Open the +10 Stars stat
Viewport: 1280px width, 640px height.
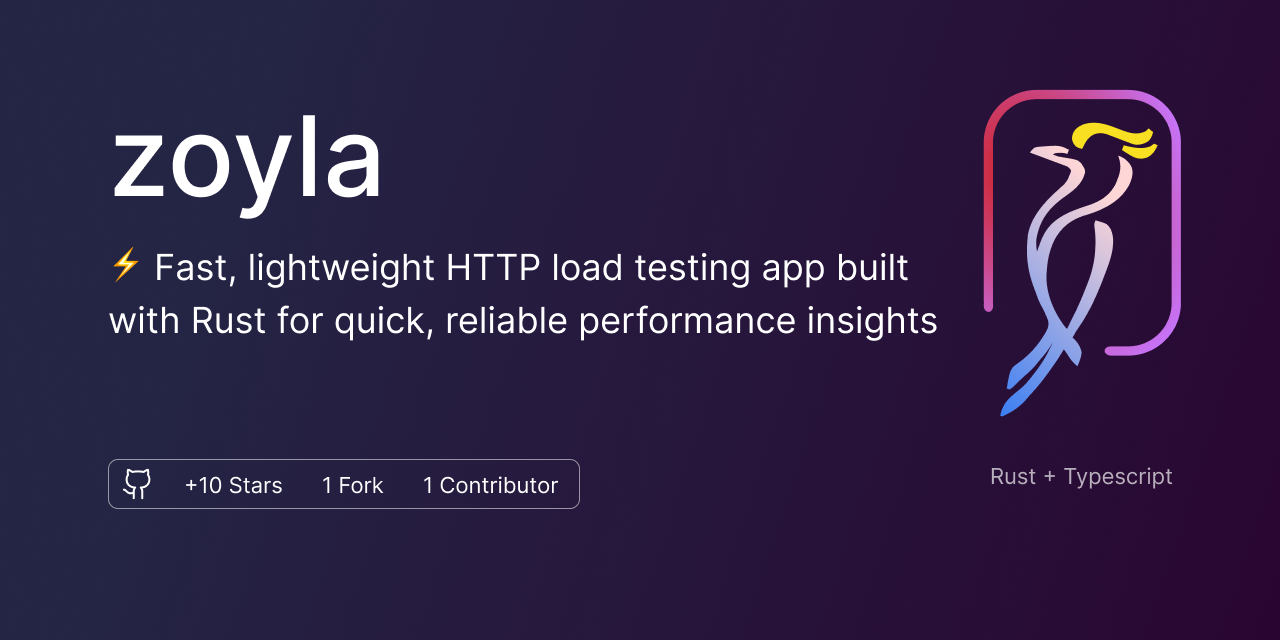[233, 485]
